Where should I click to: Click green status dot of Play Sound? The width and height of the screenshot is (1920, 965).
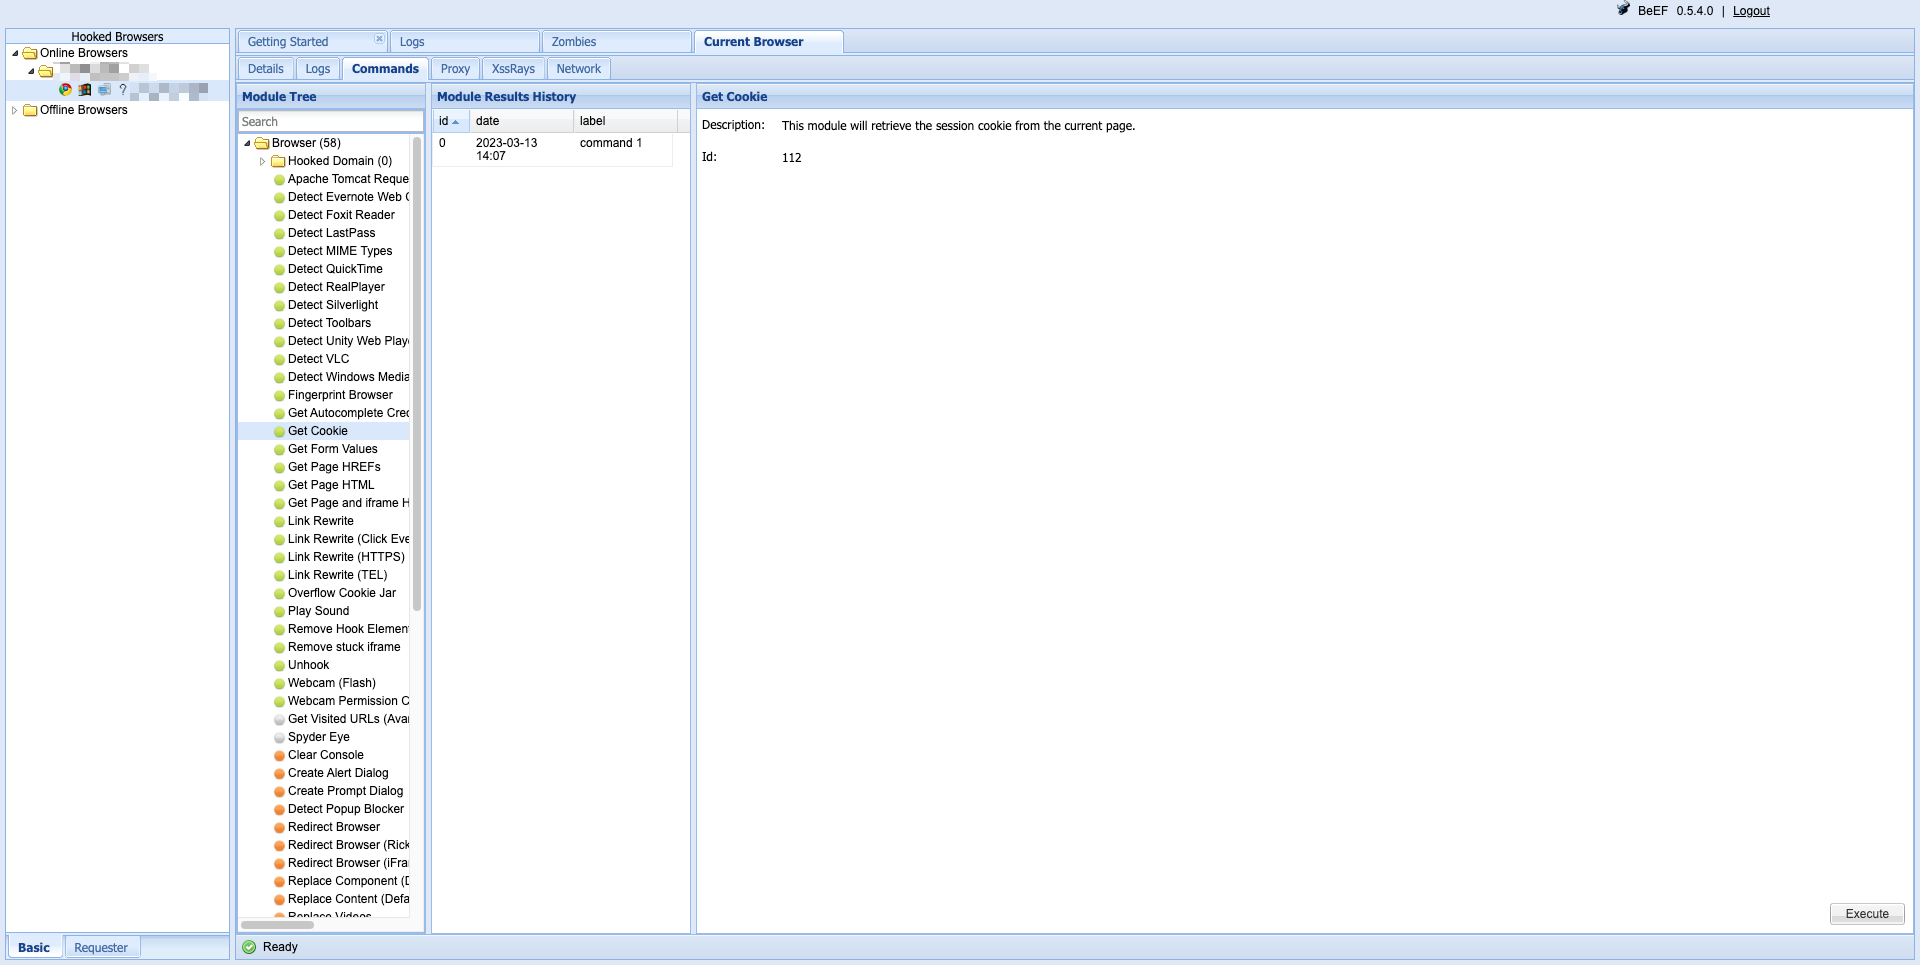280,612
